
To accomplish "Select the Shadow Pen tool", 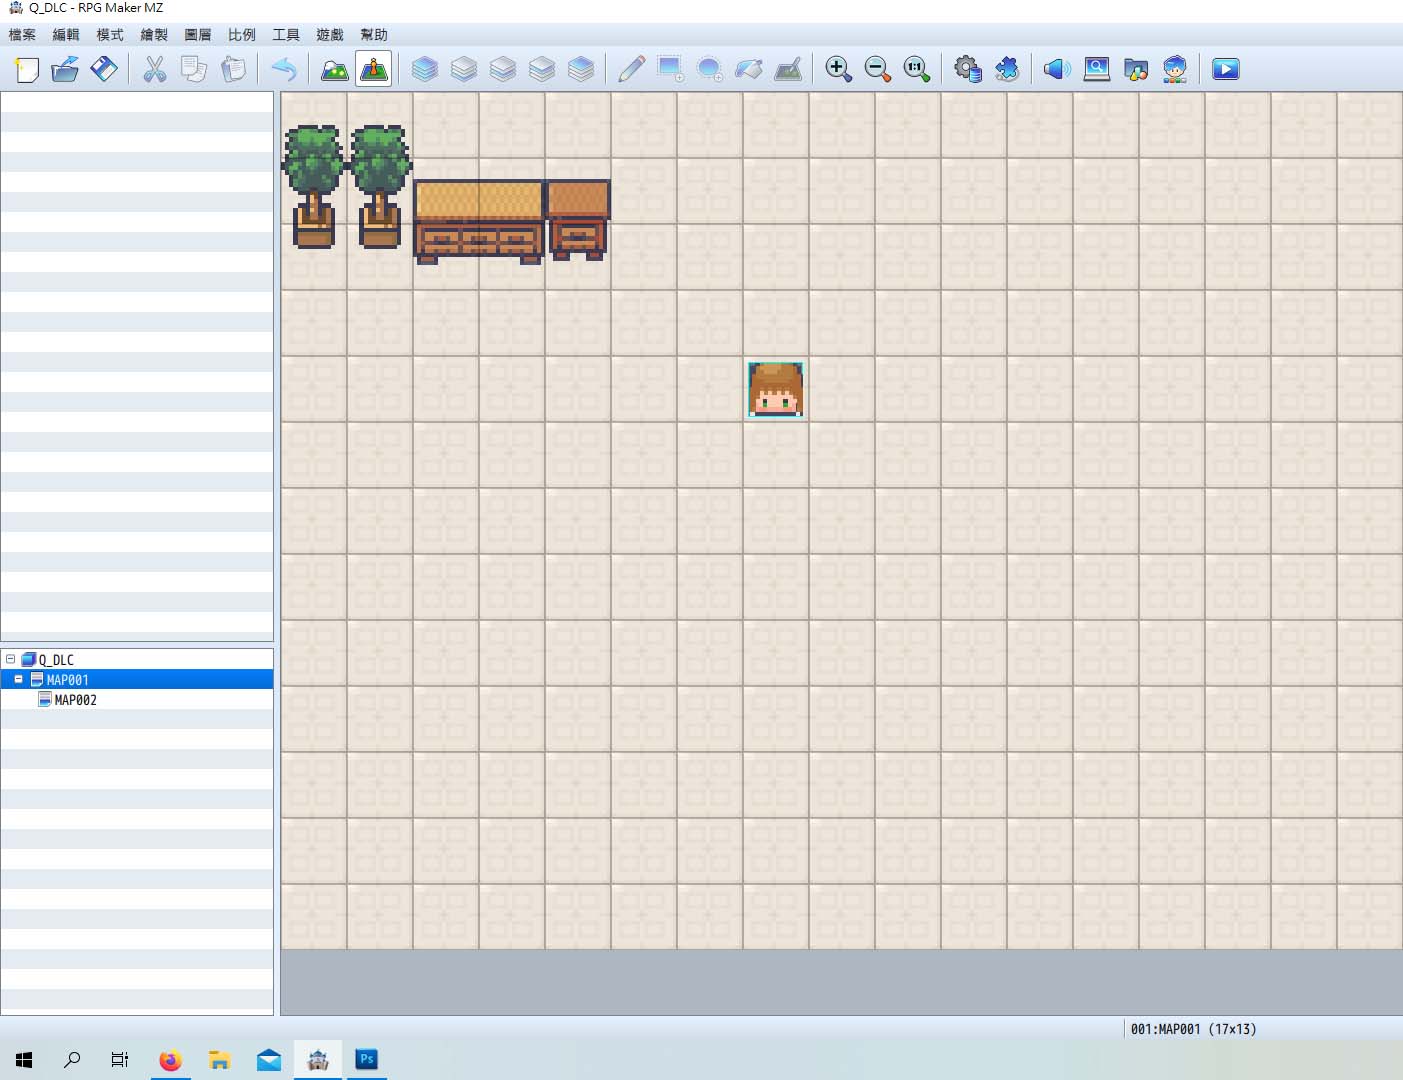I will coord(788,69).
